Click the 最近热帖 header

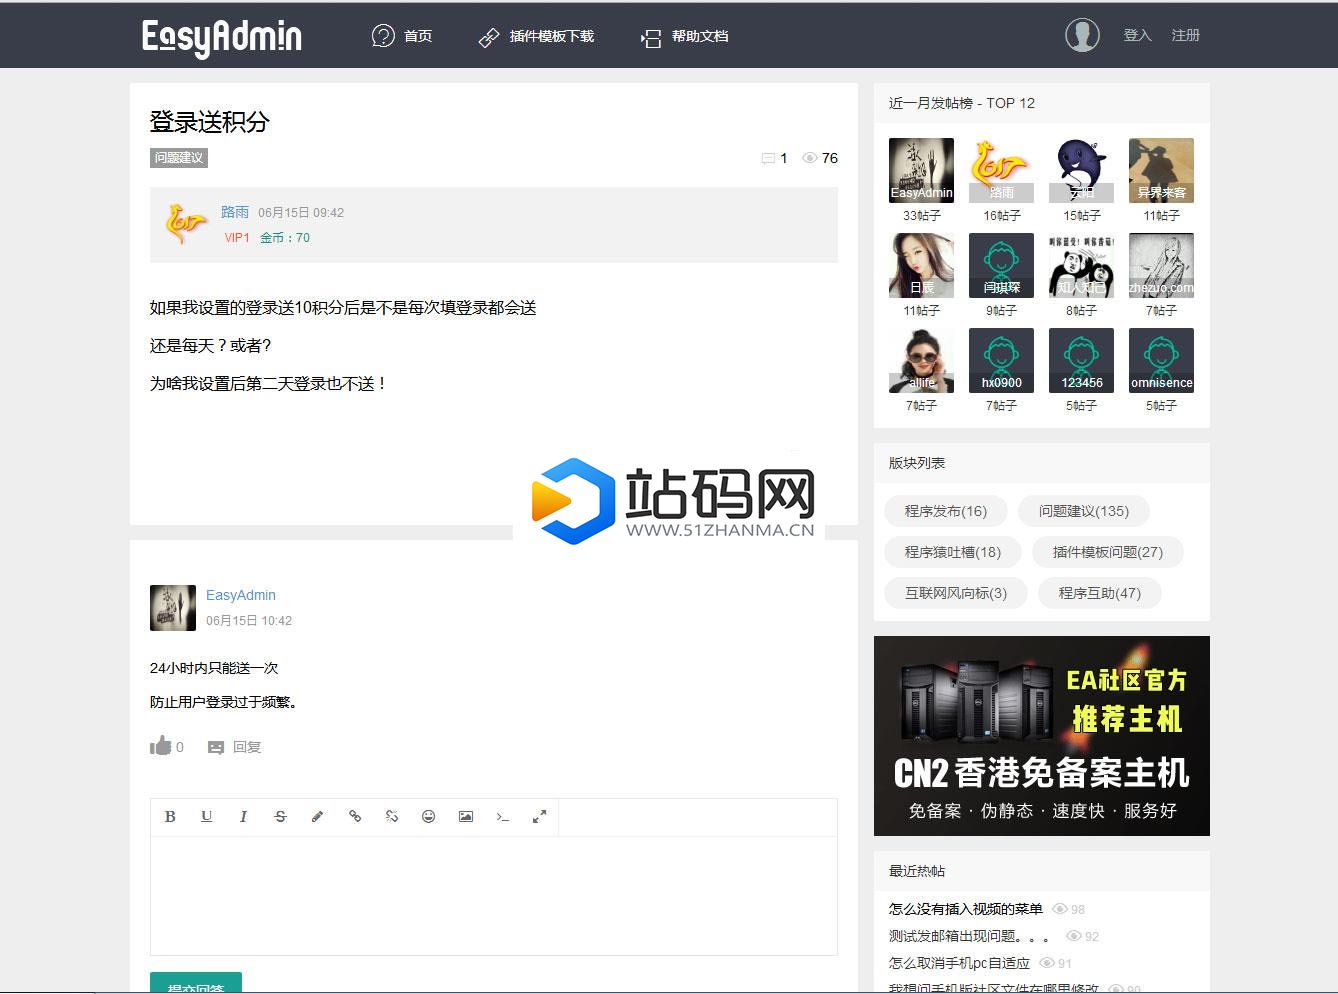[917, 871]
